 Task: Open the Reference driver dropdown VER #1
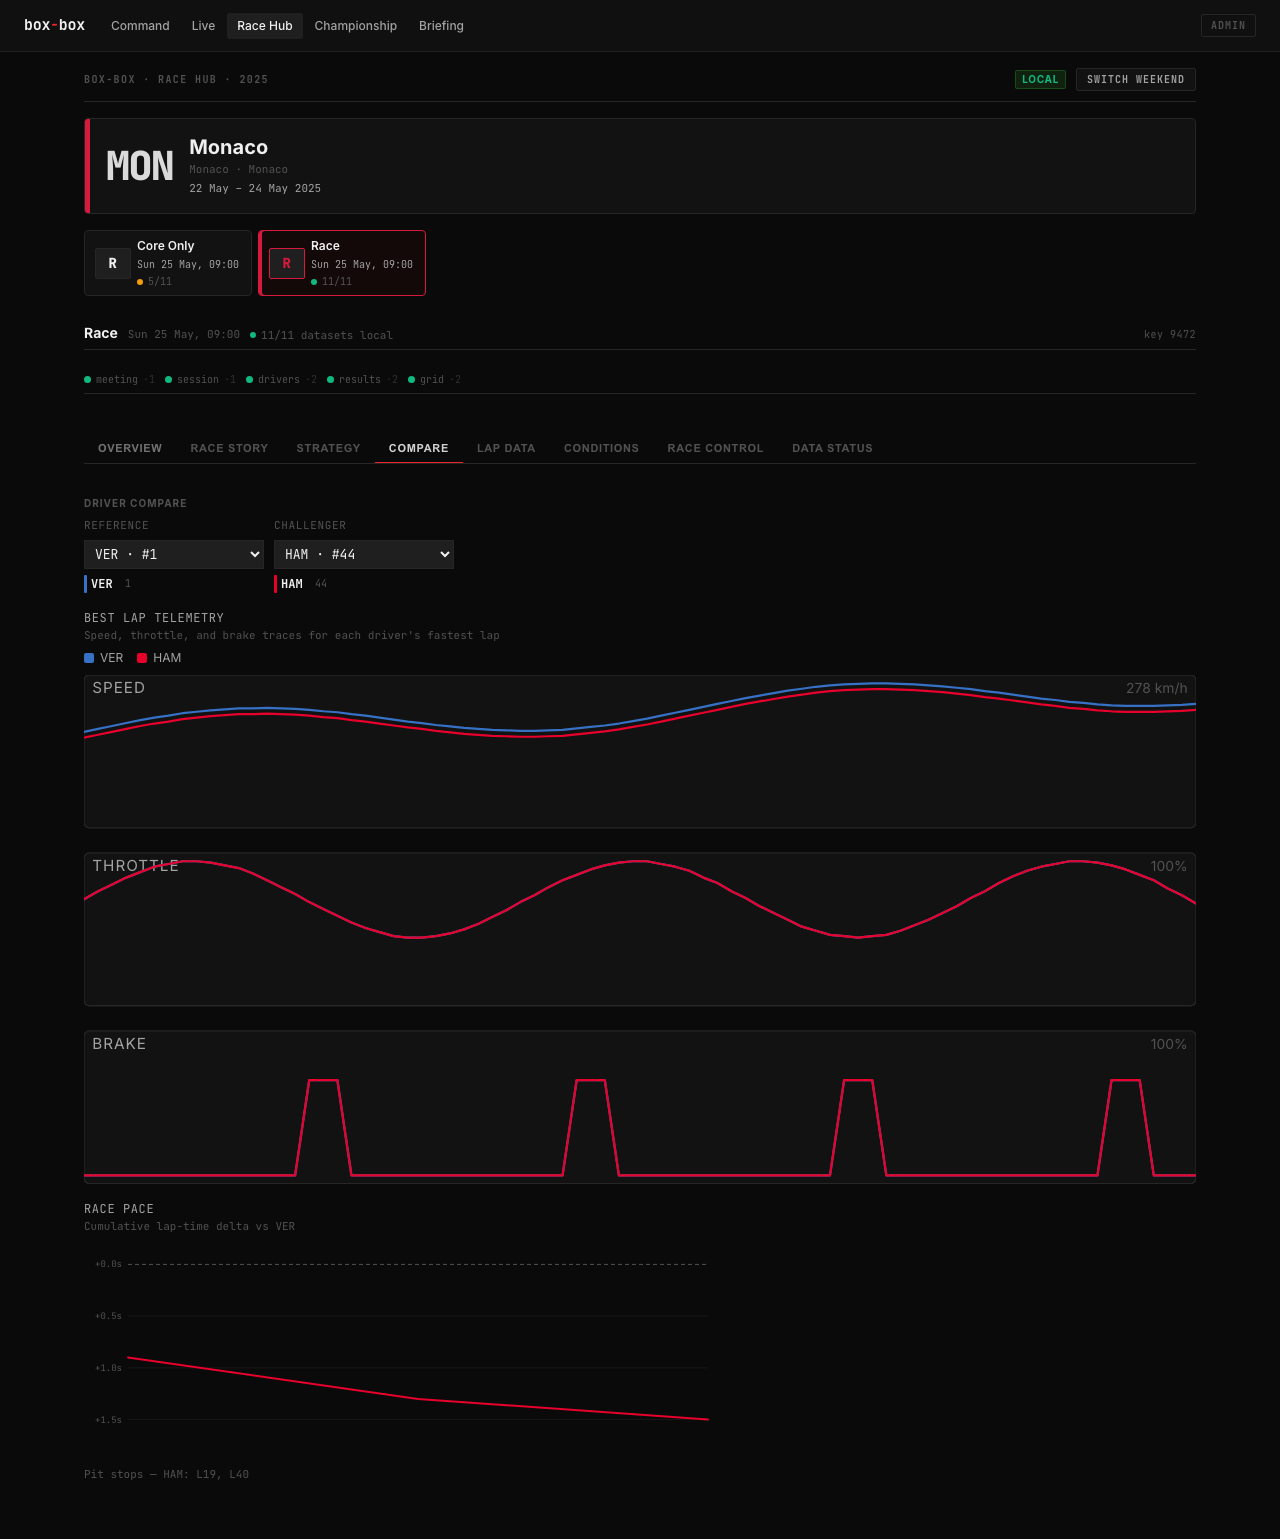coord(174,554)
